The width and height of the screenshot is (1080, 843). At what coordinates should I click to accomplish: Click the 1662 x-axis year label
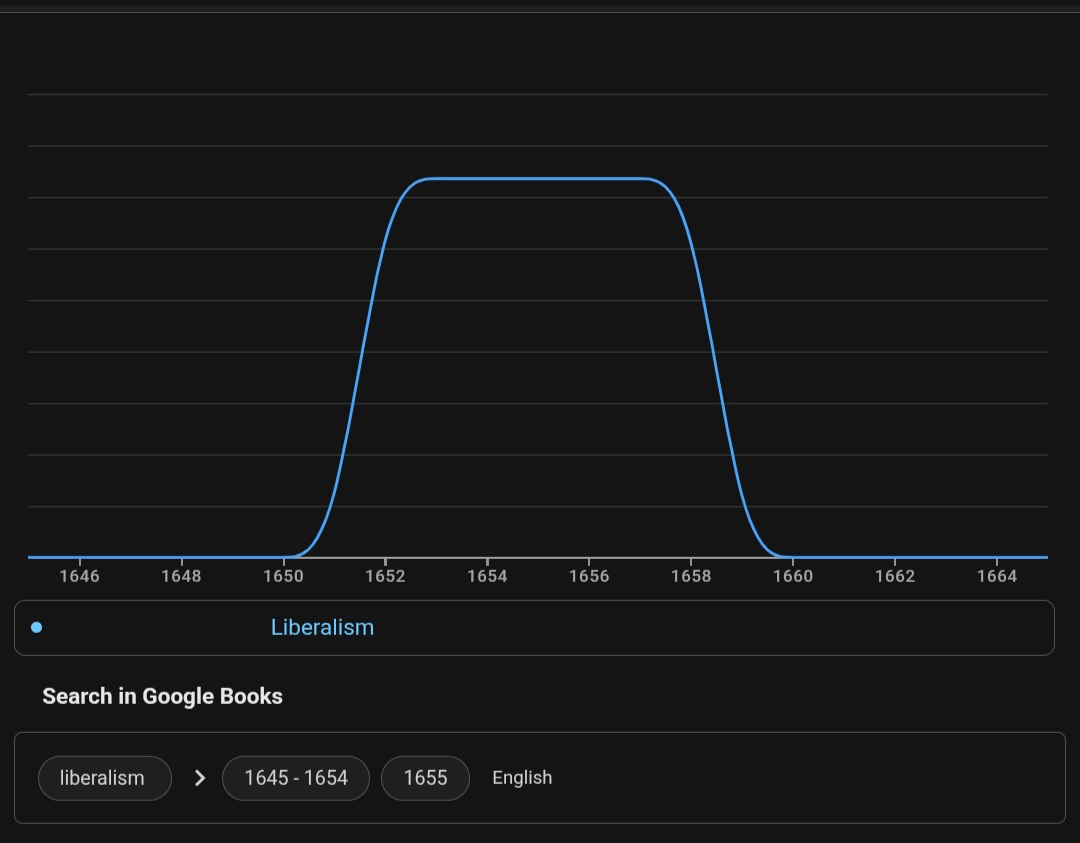[895, 576]
